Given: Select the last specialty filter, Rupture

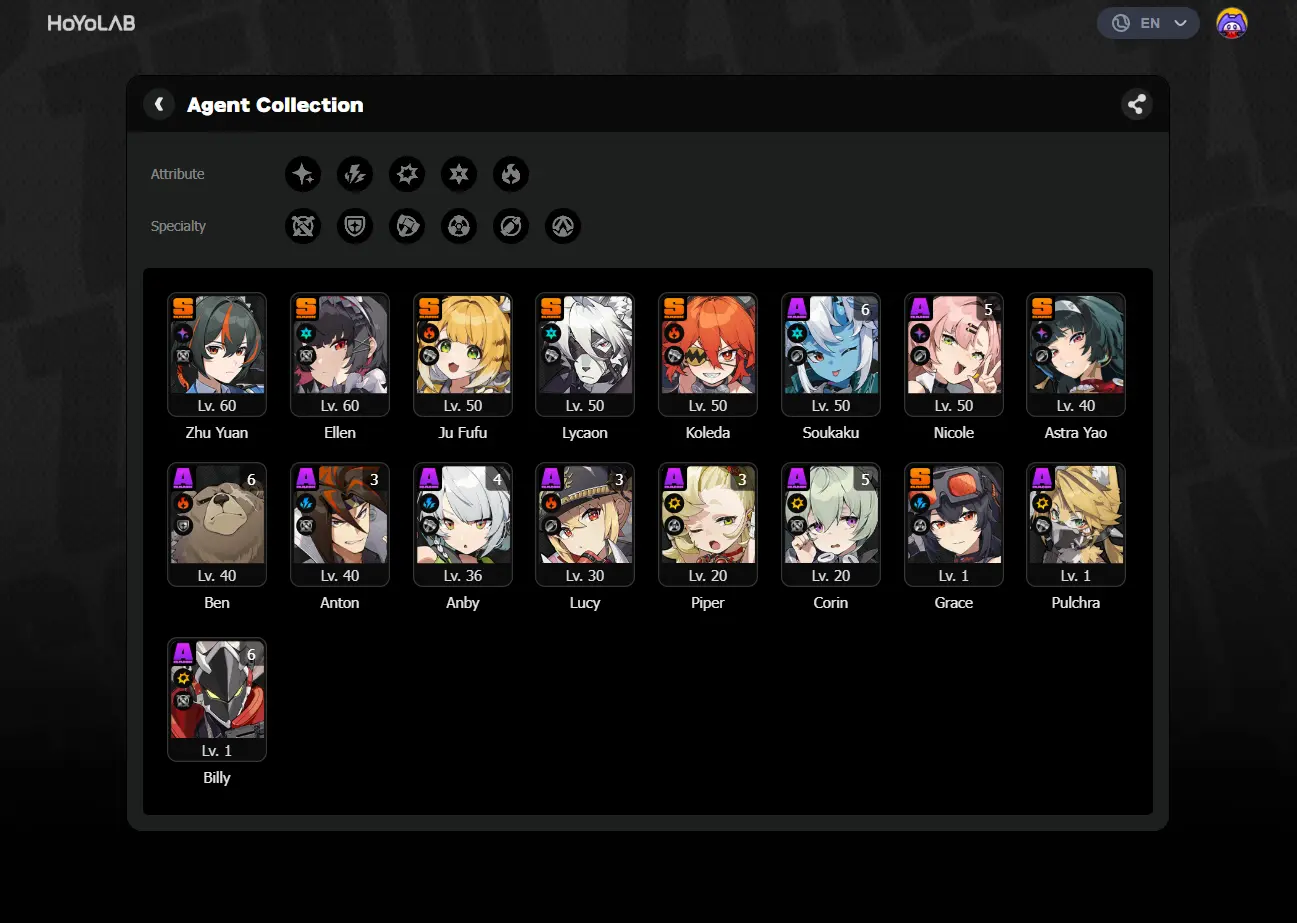Looking at the screenshot, I should coord(563,226).
